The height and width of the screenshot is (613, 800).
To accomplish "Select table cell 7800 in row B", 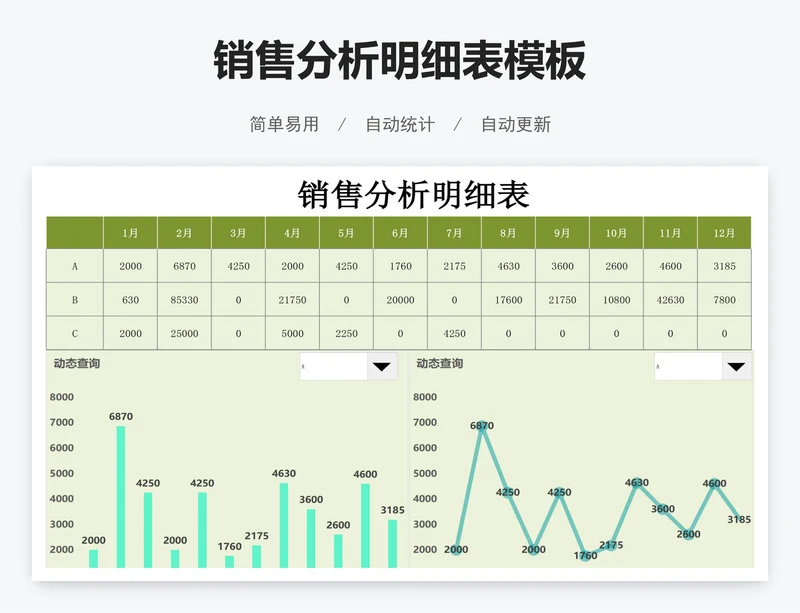I will [x=724, y=300].
